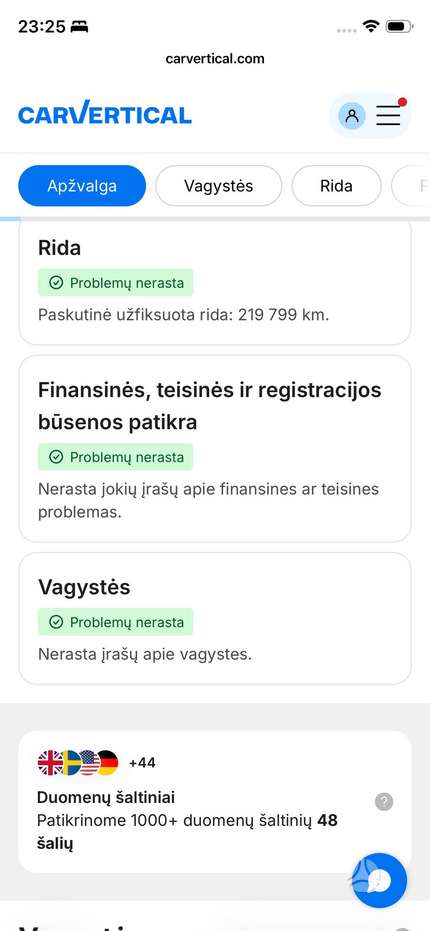430x931 pixels.
Task: Open the Duomenų šaltiniai data sources card
Action: coord(215,802)
